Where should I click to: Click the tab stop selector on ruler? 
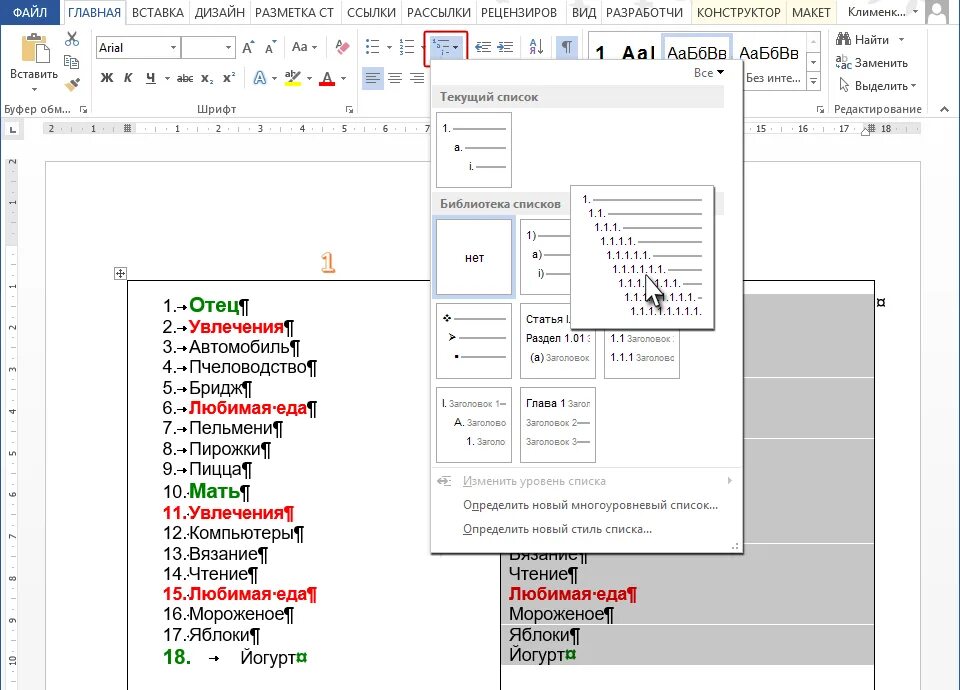point(13,129)
